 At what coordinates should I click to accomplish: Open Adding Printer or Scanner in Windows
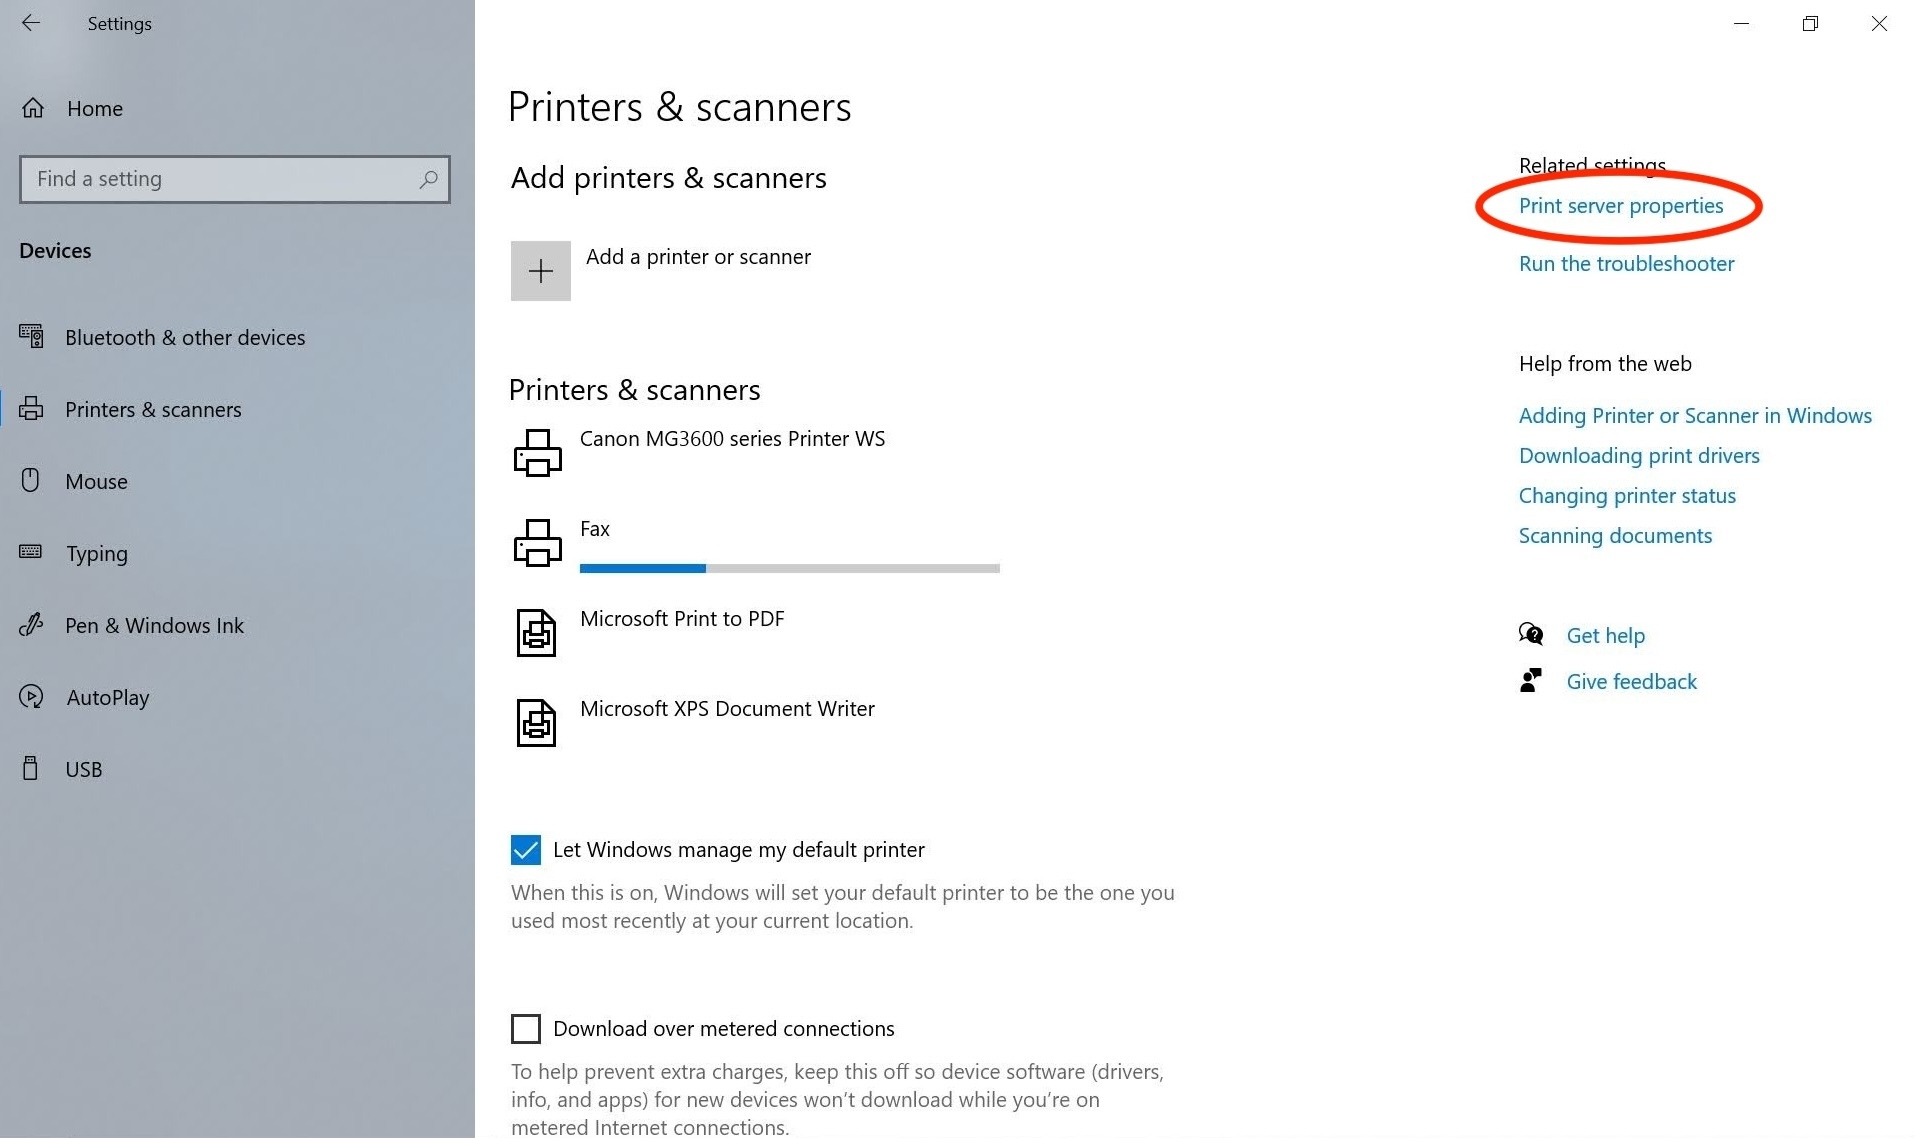point(1695,416)
